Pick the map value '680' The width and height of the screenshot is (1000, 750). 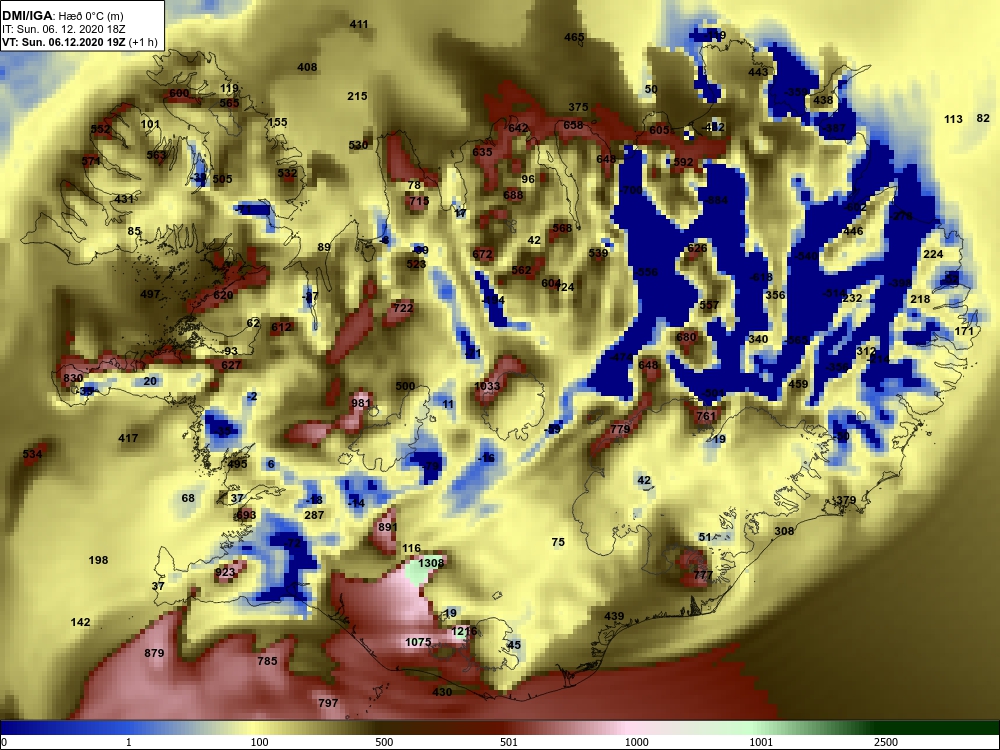(x=686, y=337)
